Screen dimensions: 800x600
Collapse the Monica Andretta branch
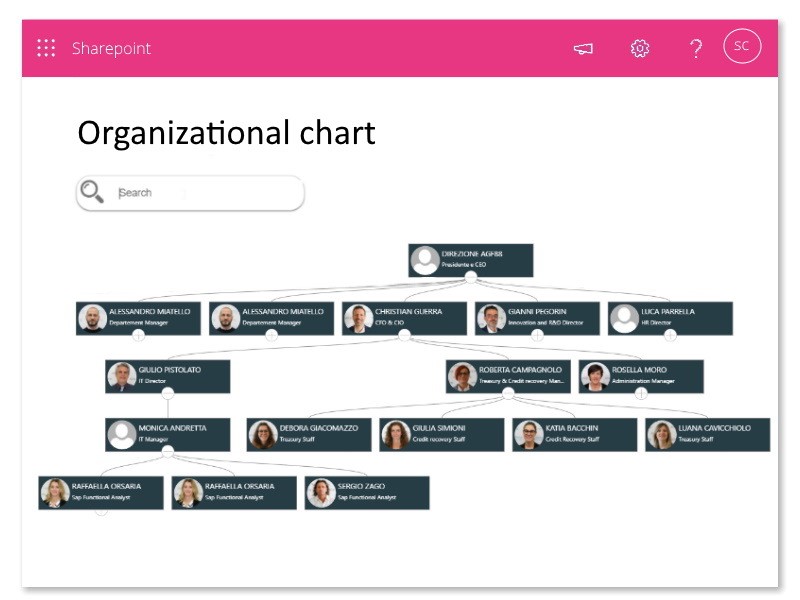[166, 450]
